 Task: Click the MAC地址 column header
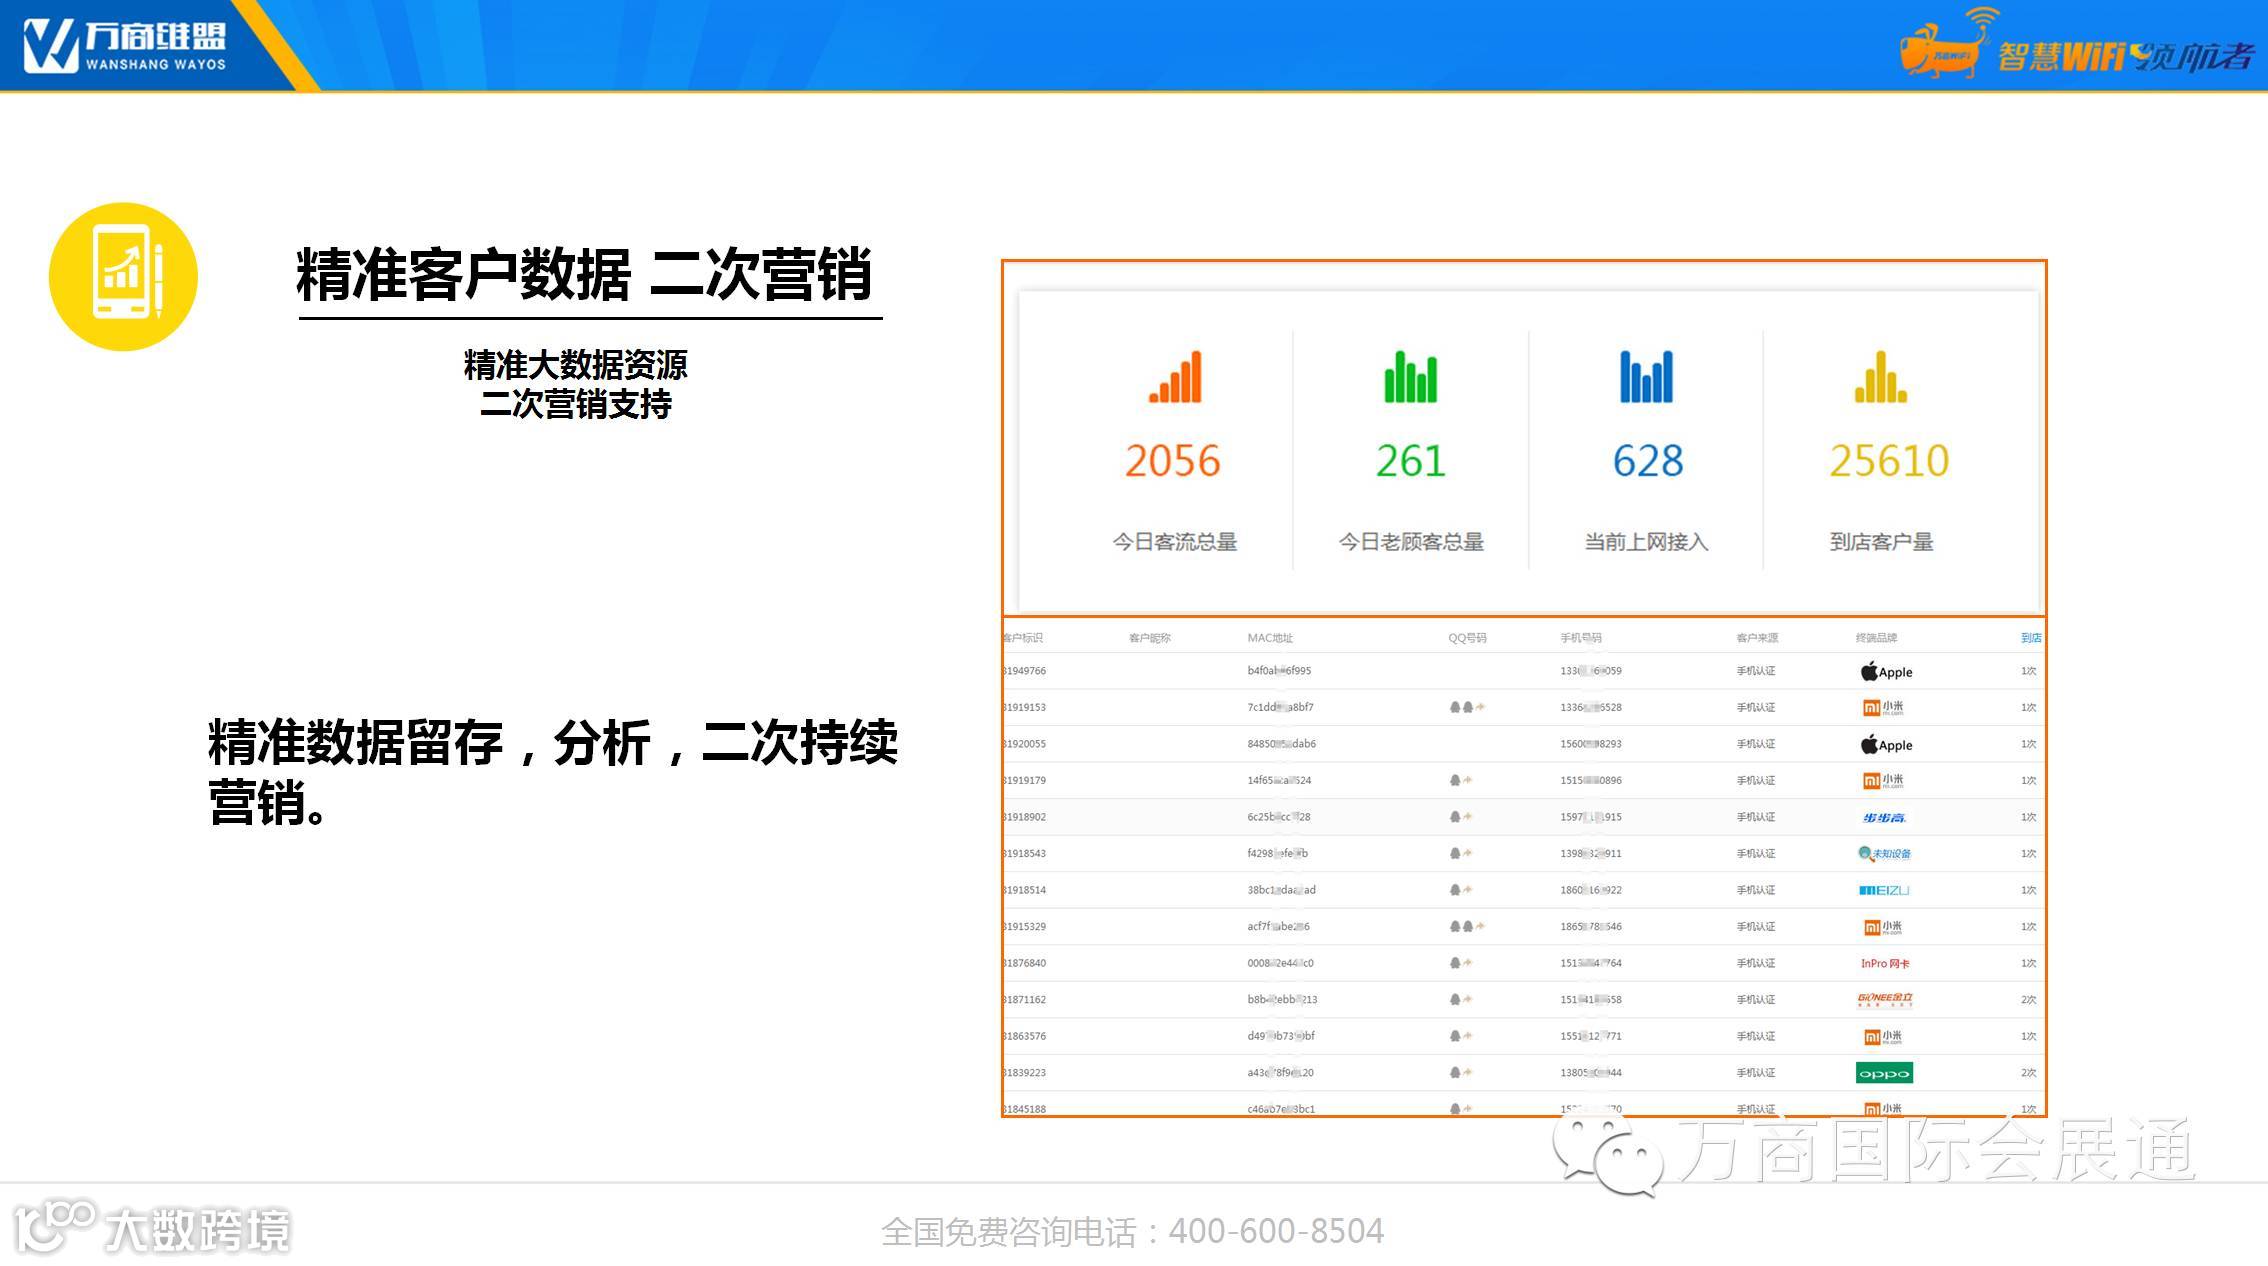pyautogui.click(x=1270, y=638)
